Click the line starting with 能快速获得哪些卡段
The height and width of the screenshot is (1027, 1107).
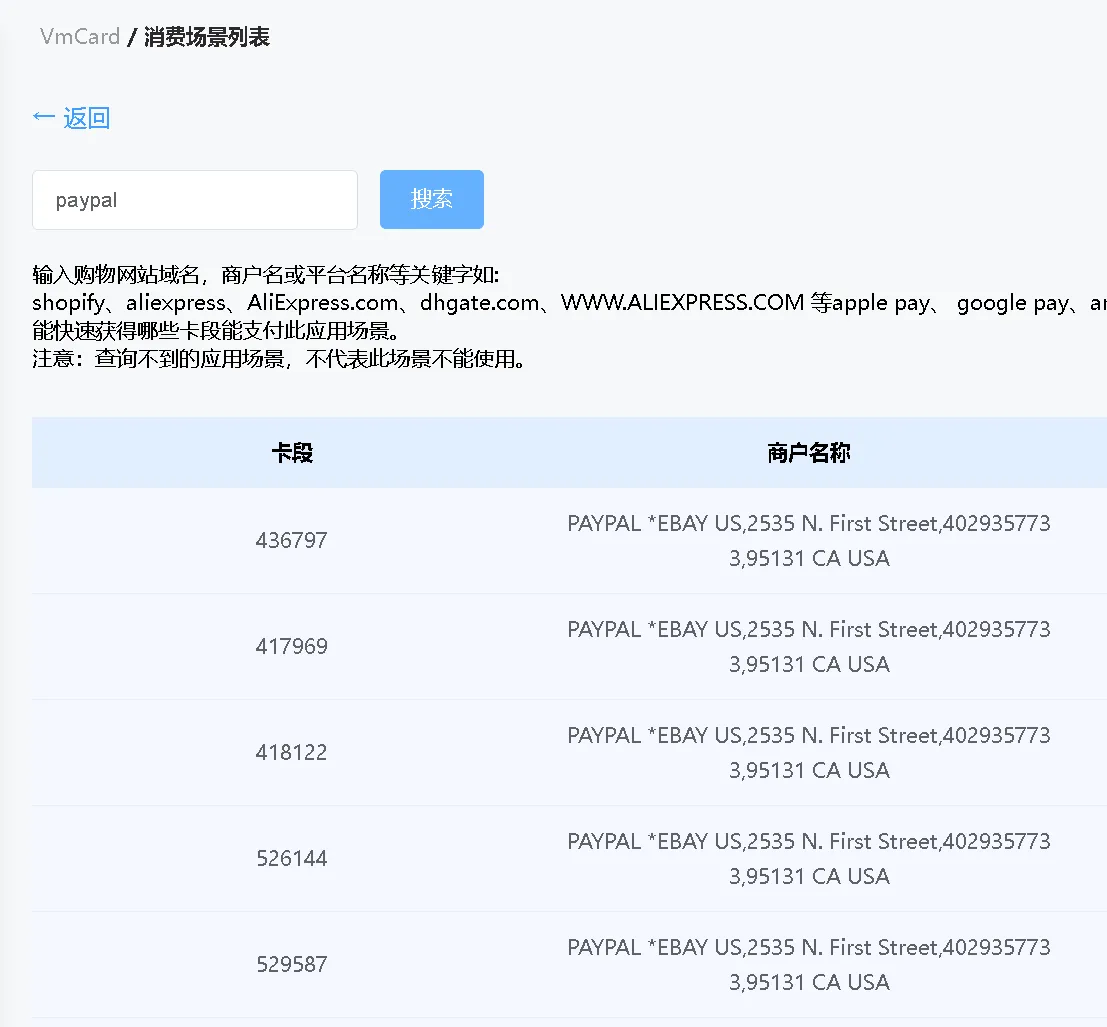click(216, 331)
